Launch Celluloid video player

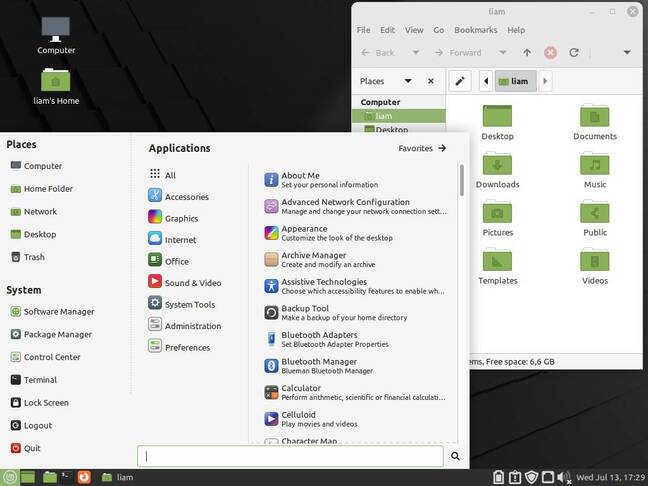[x=355, y=419]
